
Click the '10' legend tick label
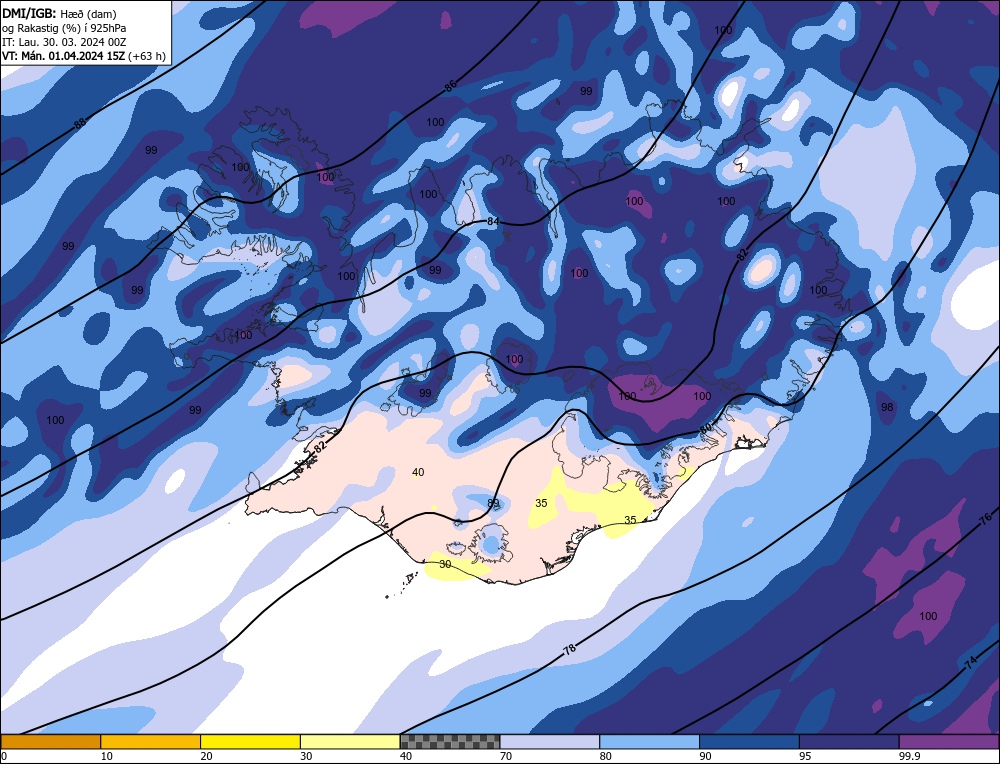click(107, 756)
